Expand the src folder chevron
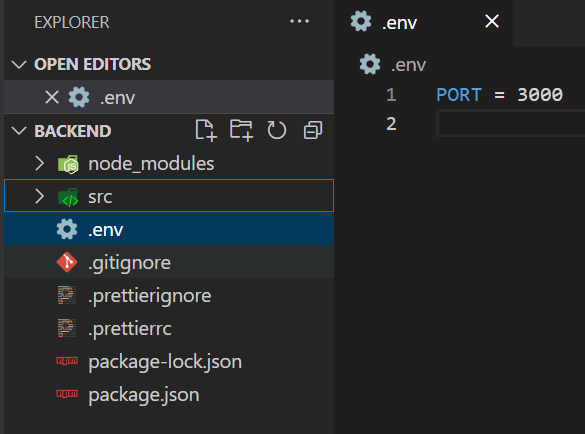 [39, 196]
